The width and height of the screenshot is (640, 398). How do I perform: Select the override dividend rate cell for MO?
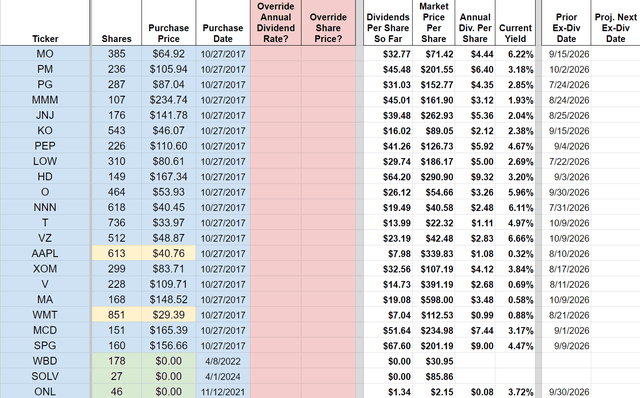point(276,54)
